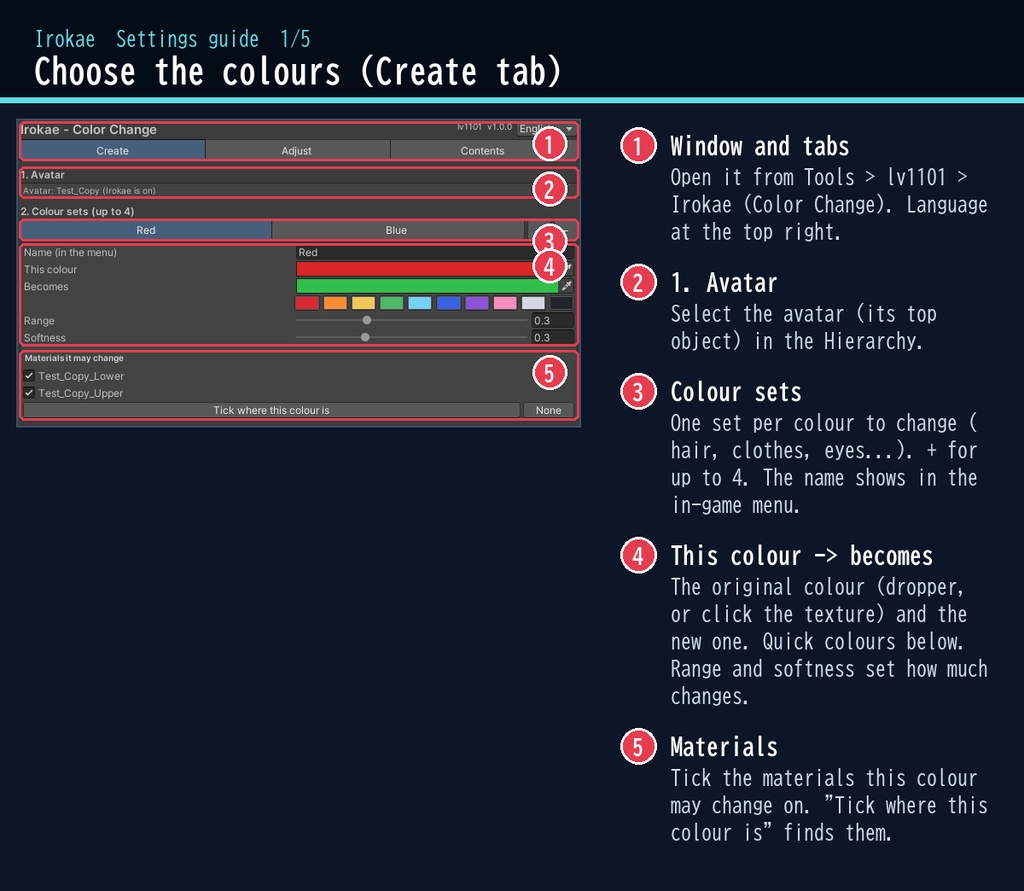Choose the purple quick colour swatch
The width and height of the screenshot is (1024, 891).
coord(477,303)
